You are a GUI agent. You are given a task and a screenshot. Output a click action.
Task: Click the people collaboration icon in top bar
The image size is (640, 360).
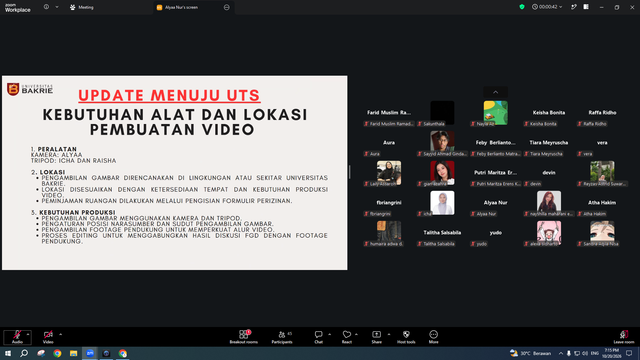[x=573, y=7]
